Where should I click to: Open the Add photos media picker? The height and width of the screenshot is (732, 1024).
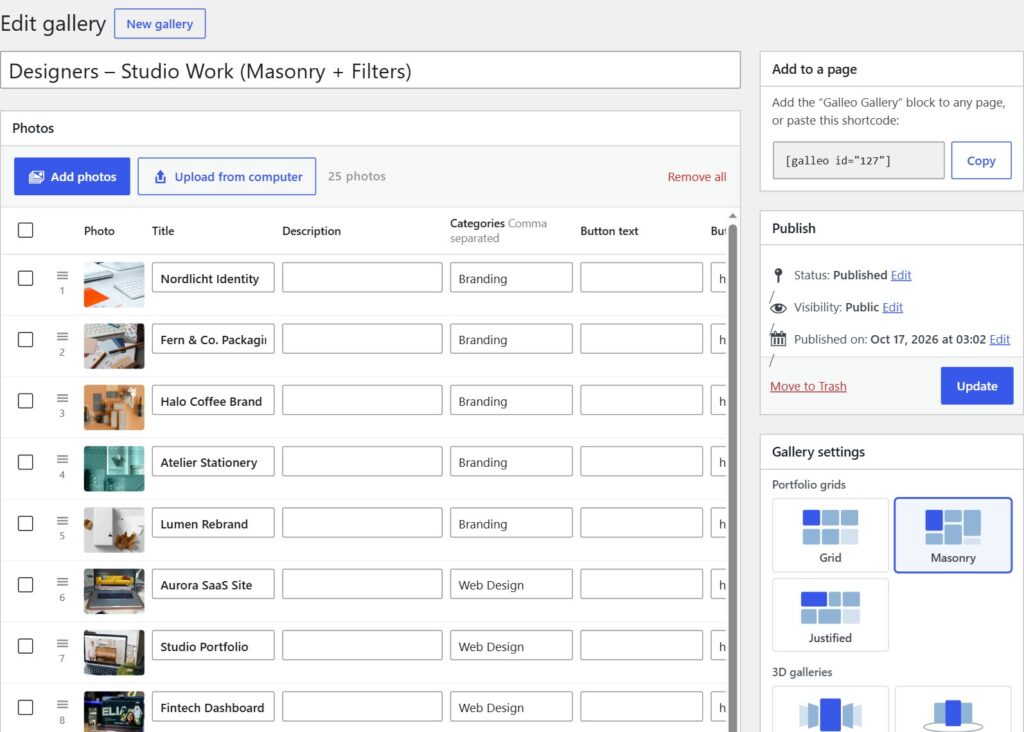[x=72, y=176]
